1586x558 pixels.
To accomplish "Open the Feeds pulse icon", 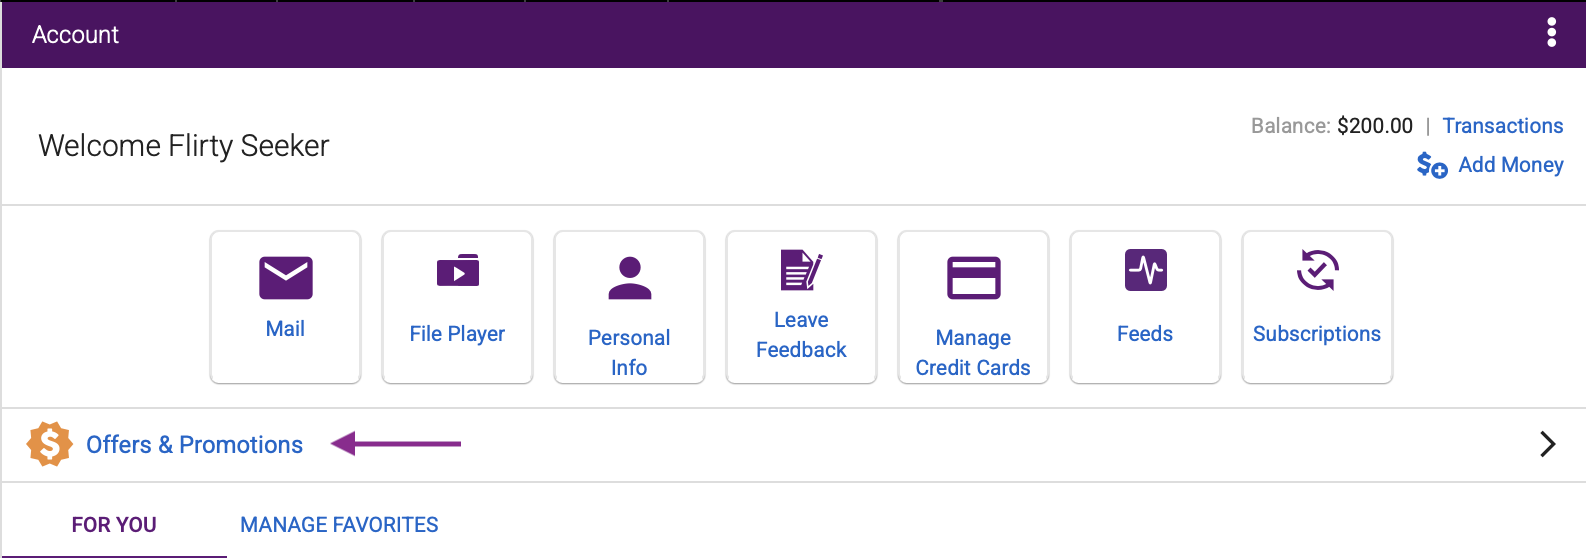I will [x=1146, y=270].
